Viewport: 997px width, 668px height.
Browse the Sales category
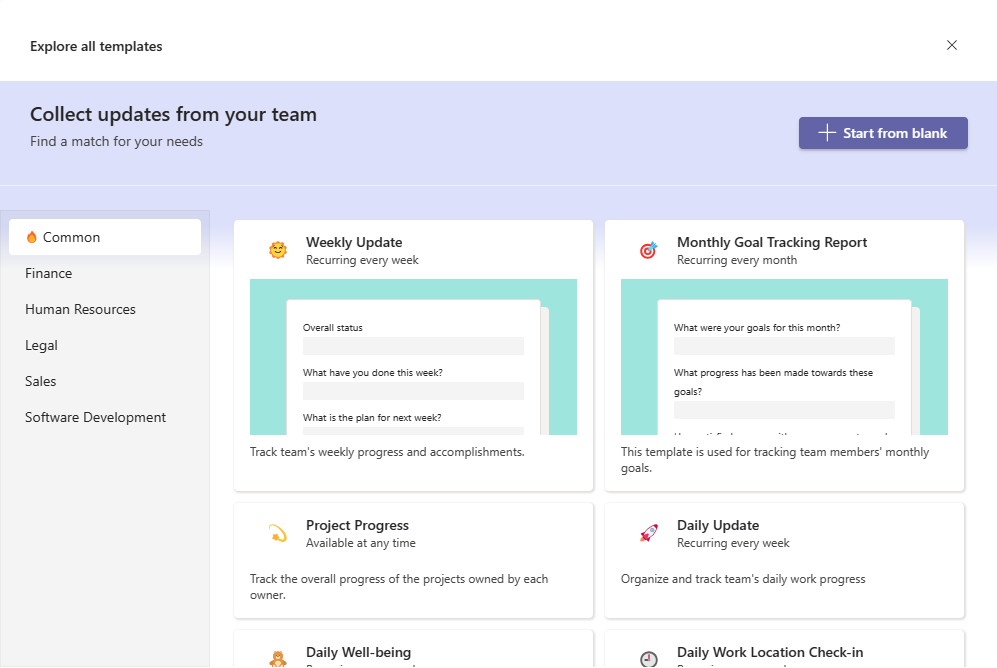[x=41, y=381]
